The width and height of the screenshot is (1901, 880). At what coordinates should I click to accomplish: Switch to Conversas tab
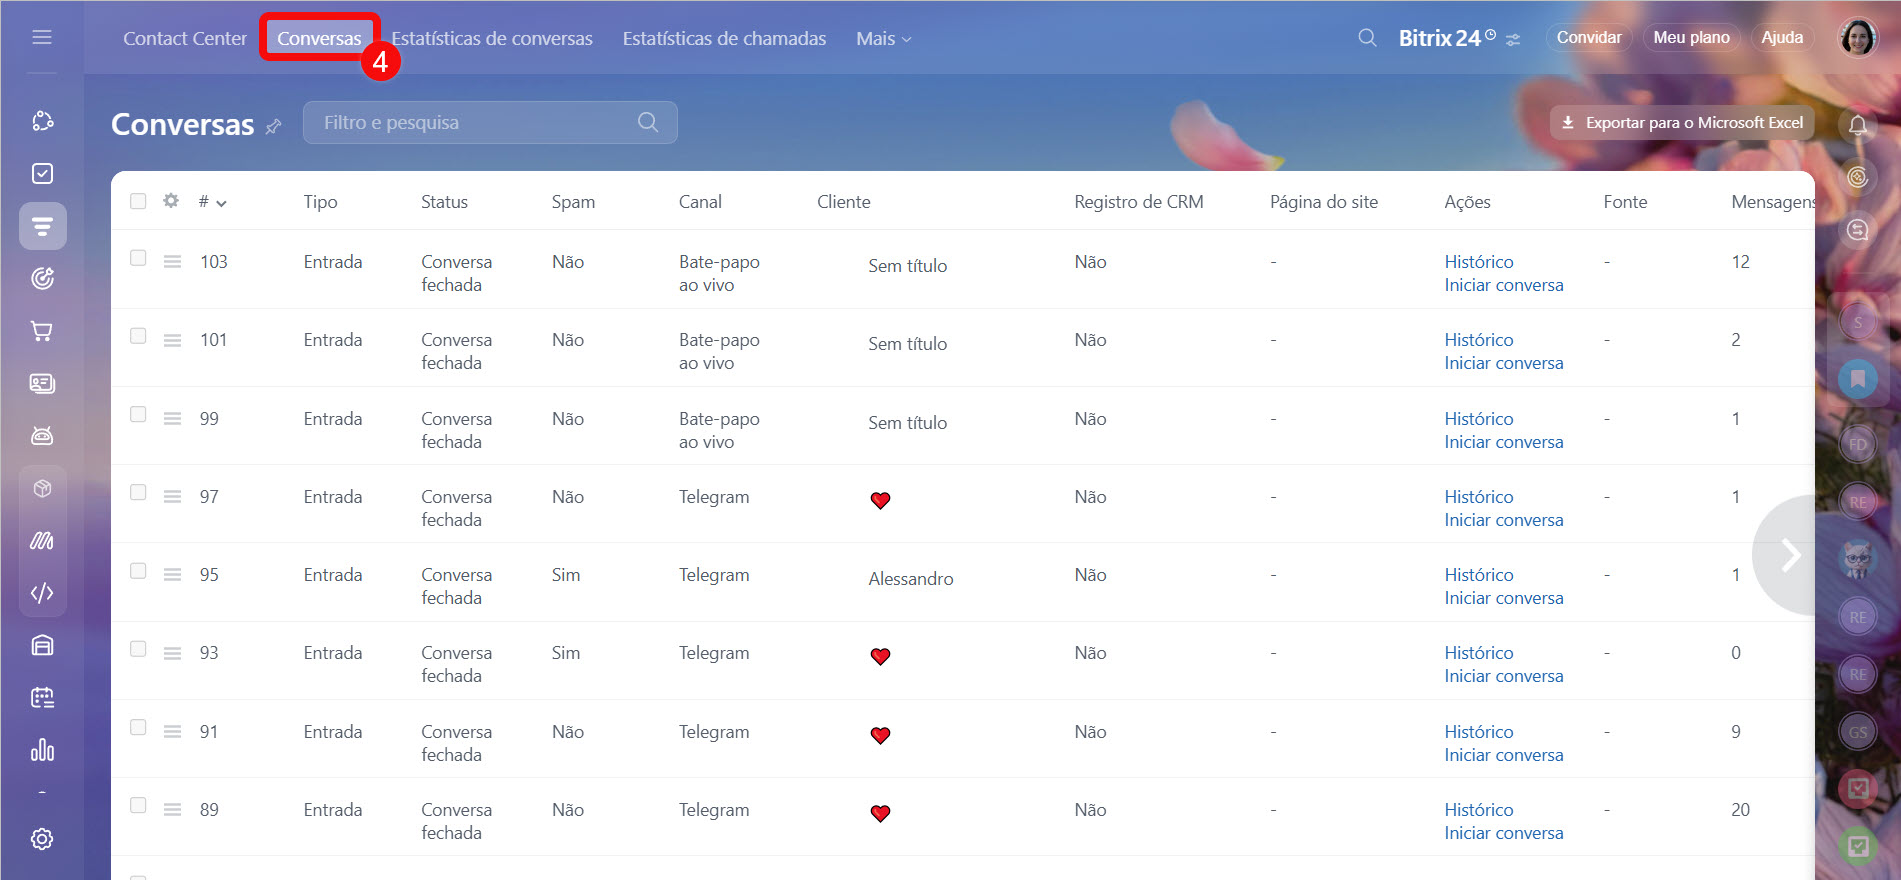click(319, 38)
